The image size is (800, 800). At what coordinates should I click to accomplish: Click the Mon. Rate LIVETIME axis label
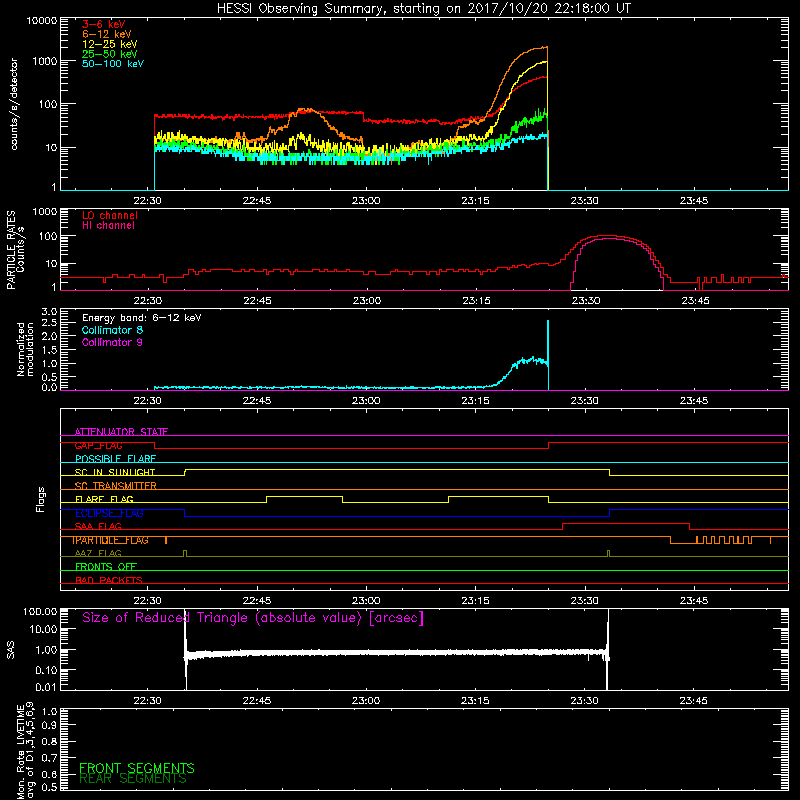pos(20,752)
